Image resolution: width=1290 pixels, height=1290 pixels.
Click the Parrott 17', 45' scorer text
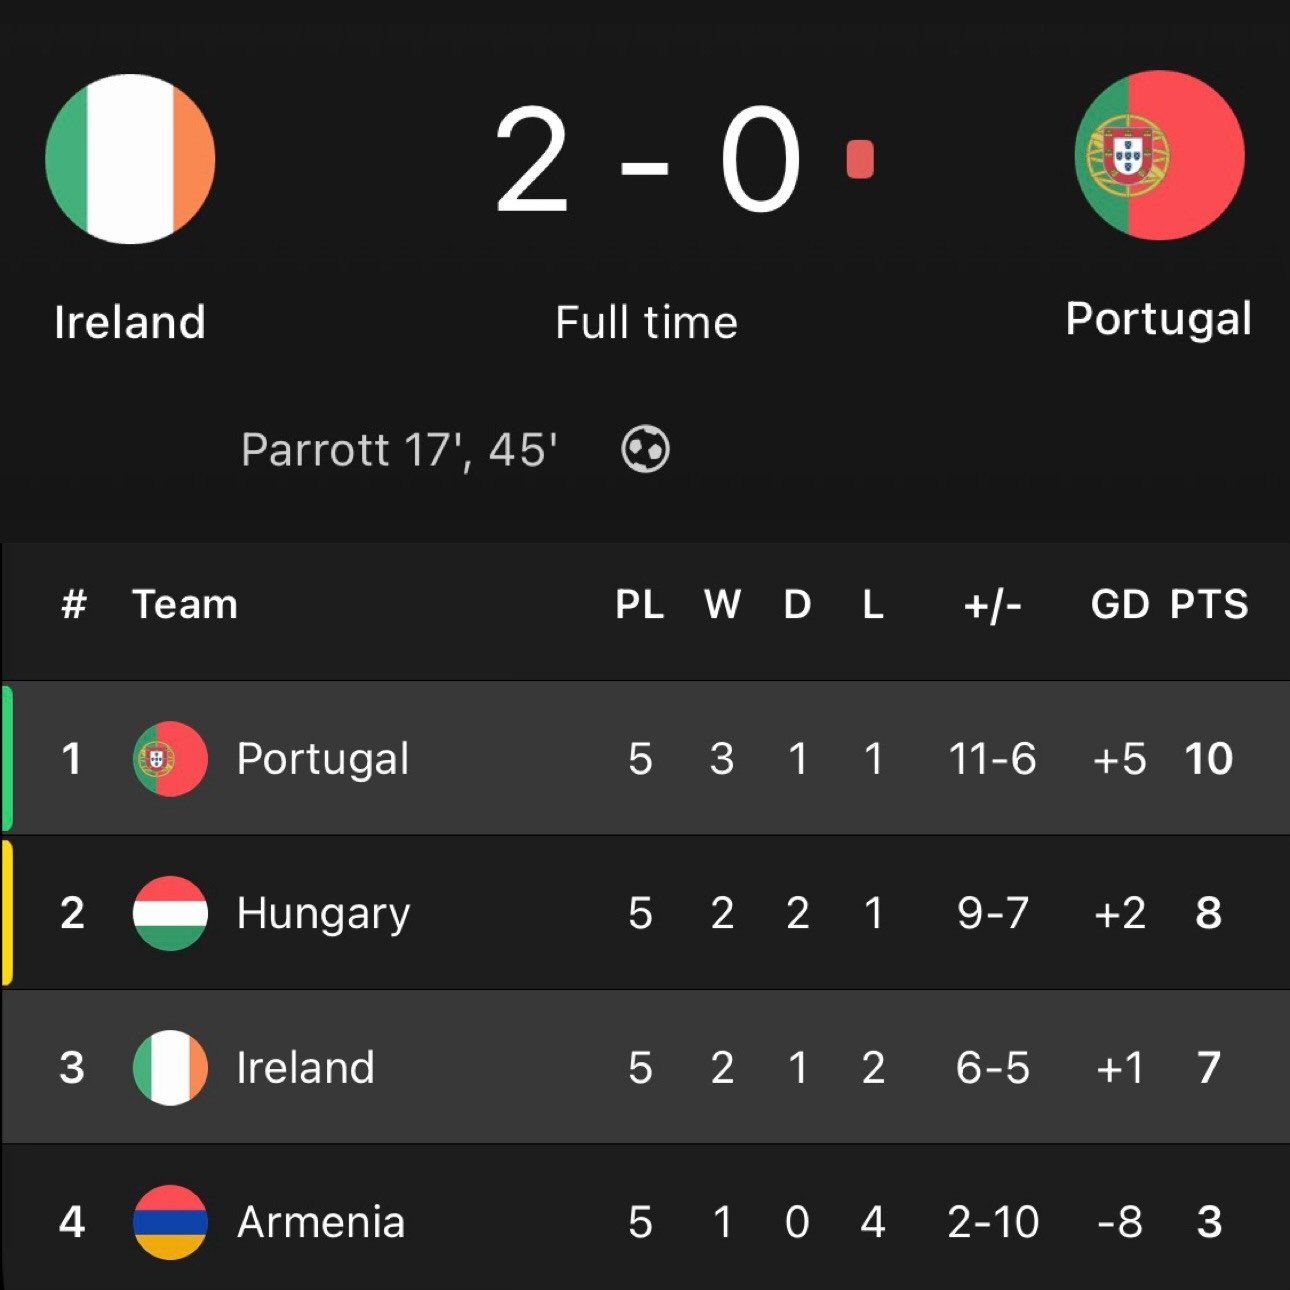[x=399, y=450]
